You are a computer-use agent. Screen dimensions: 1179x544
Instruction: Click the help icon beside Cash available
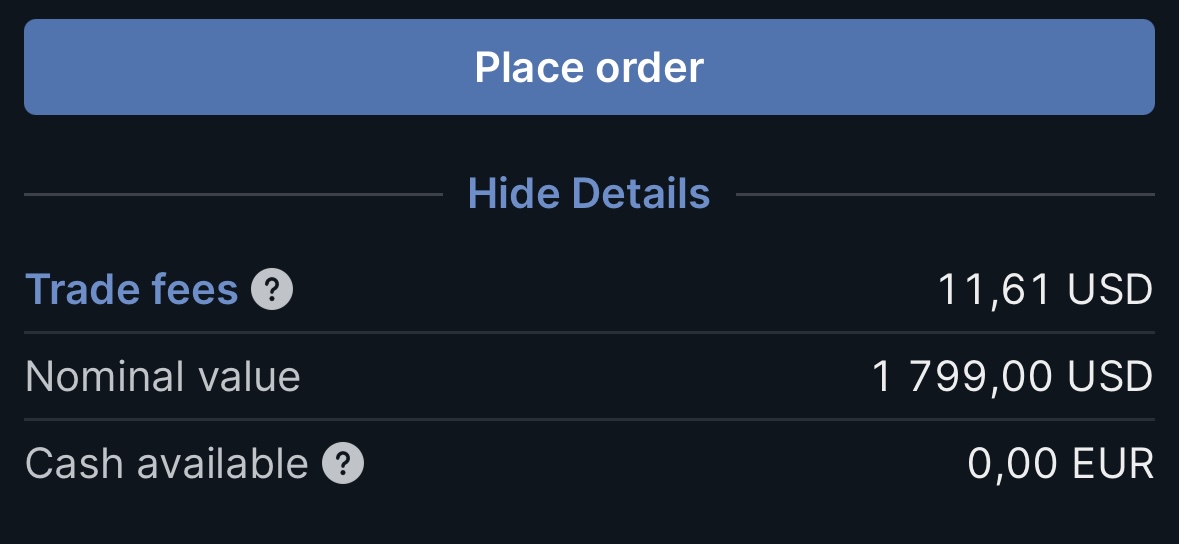(x=343, y=464)
